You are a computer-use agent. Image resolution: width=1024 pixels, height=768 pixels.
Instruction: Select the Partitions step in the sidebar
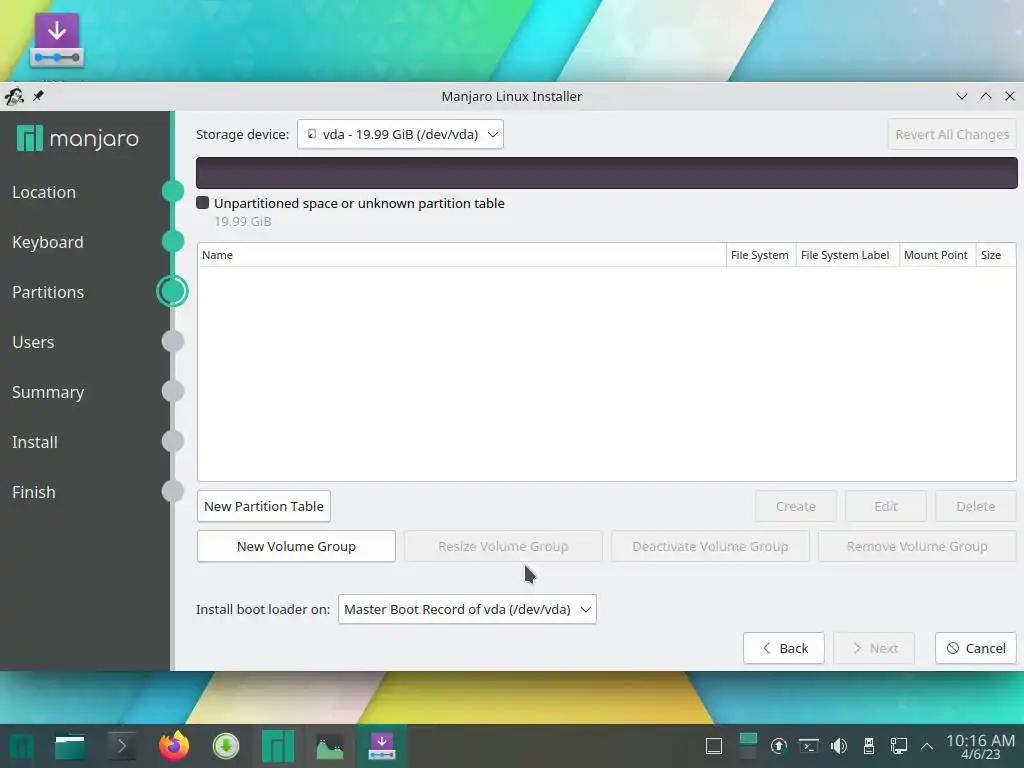pyautogui.click(x=48, y=292)
